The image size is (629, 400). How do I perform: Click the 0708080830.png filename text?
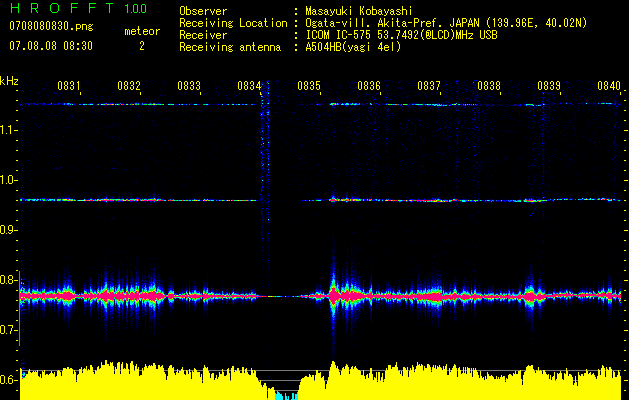51,27
